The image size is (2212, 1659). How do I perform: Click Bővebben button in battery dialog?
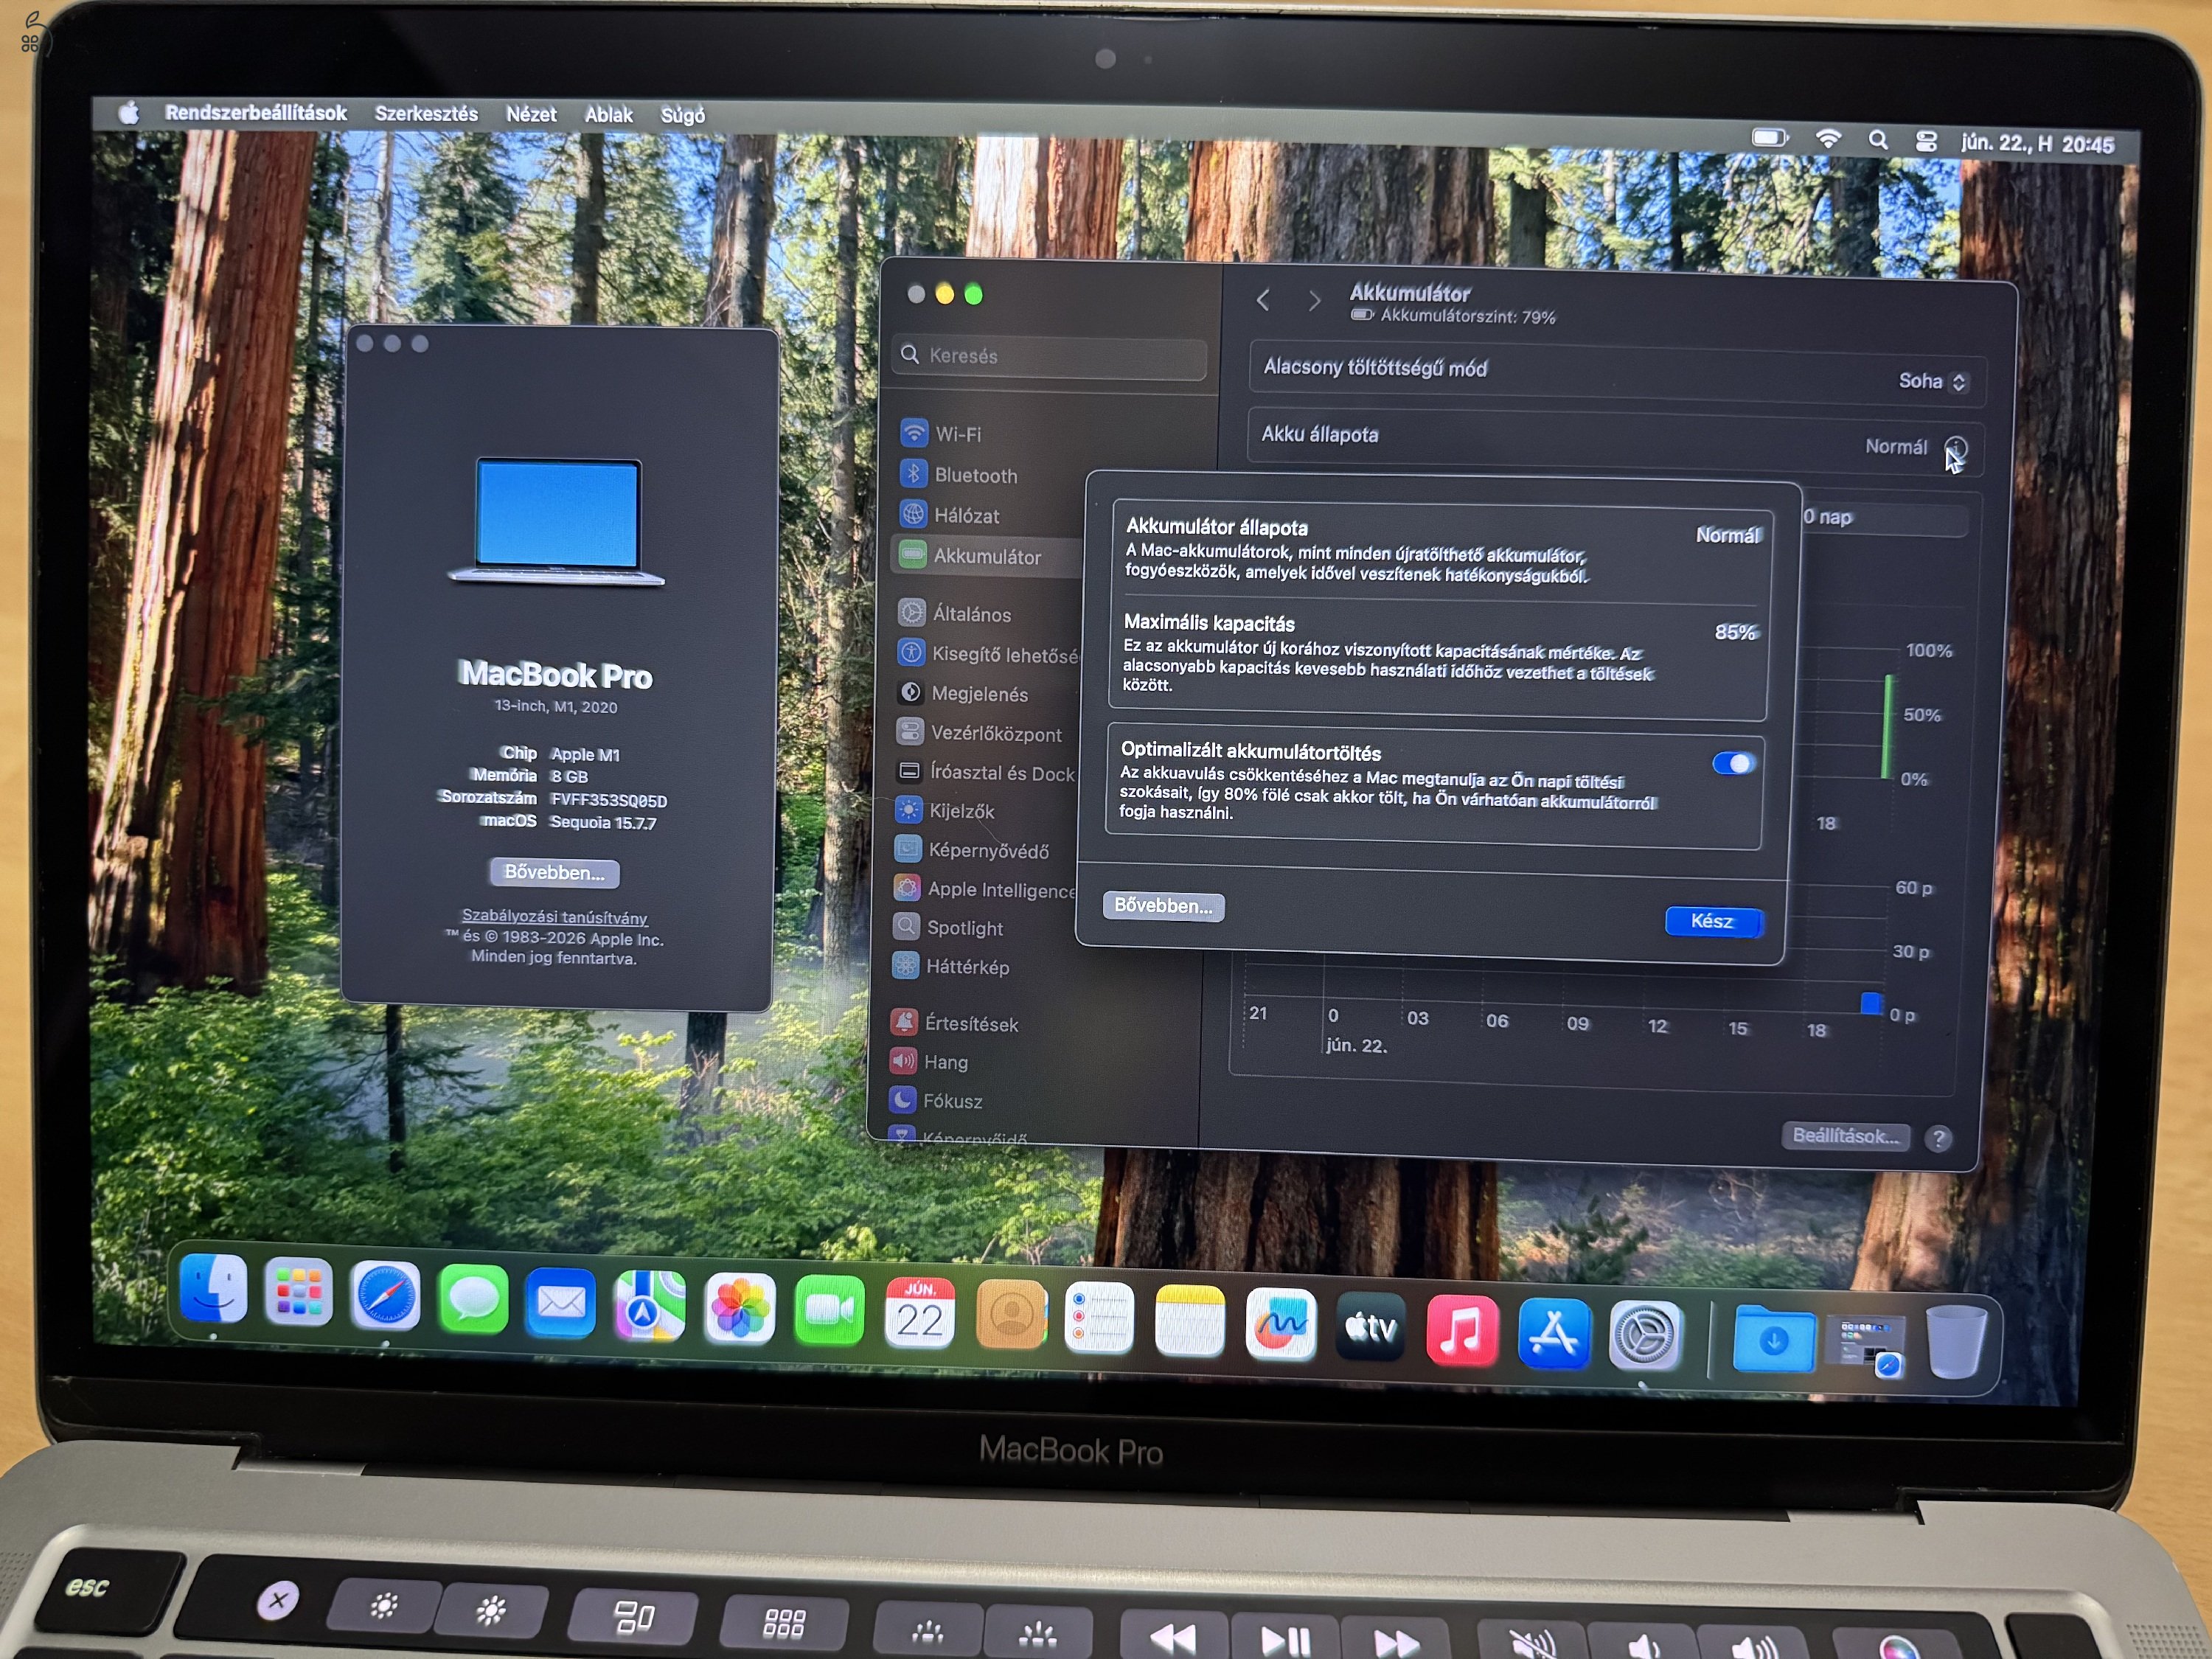[x=1163, y=906]
